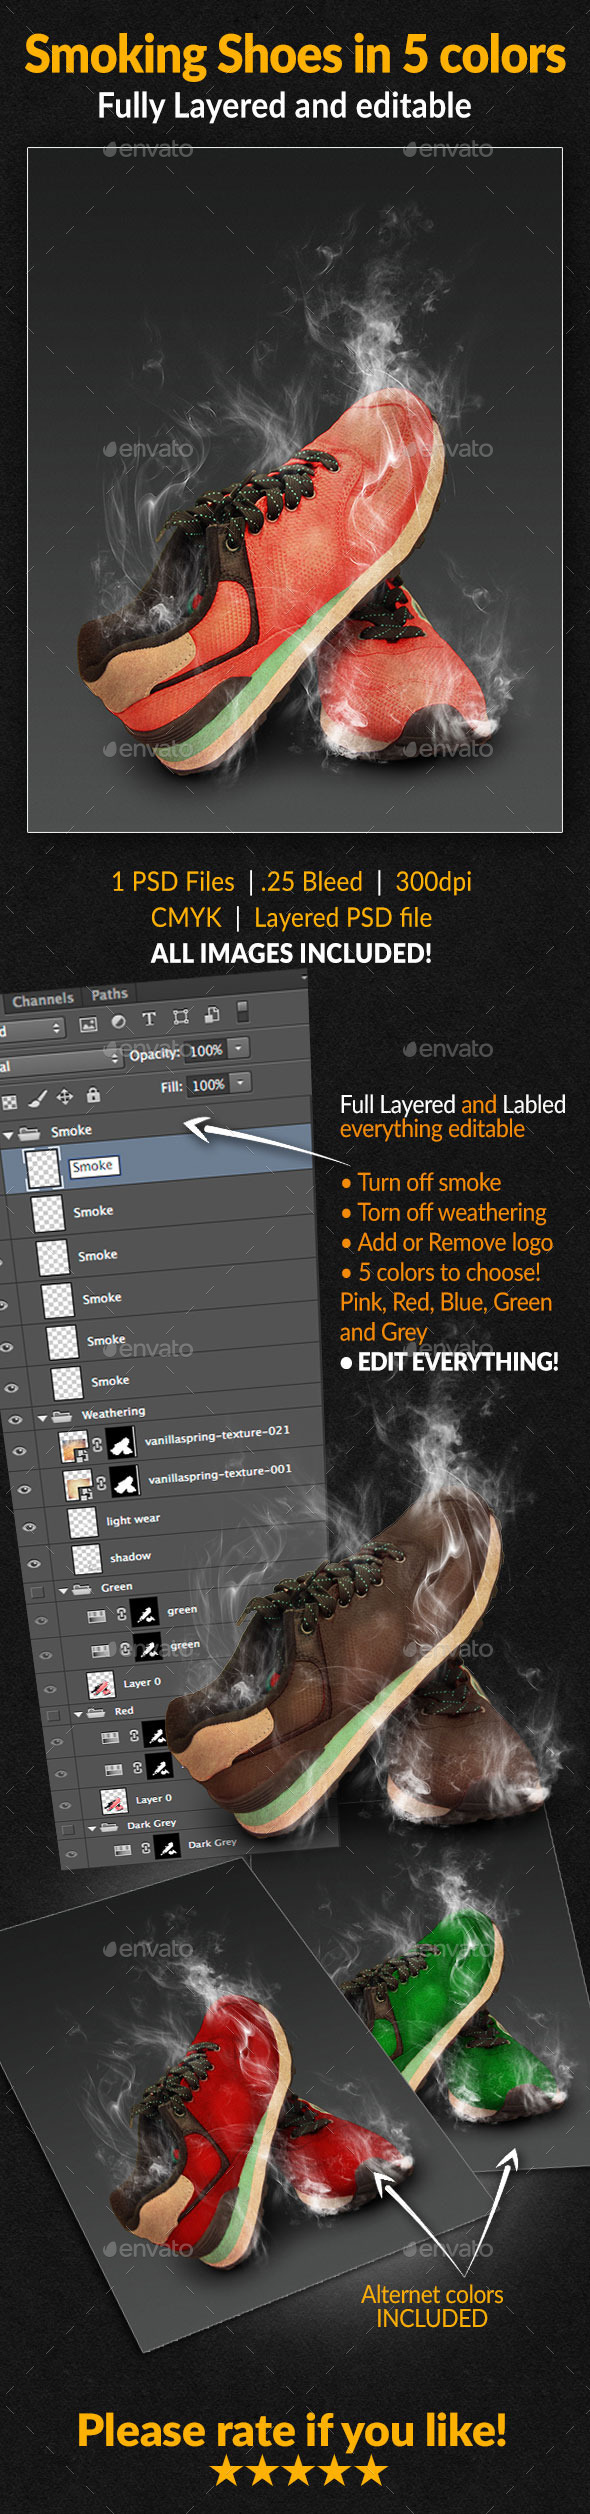The width and height of the screenshot is (590, 2514).
Task: Show Layer 0 inside the Red group
Action: coord(65,1806)
